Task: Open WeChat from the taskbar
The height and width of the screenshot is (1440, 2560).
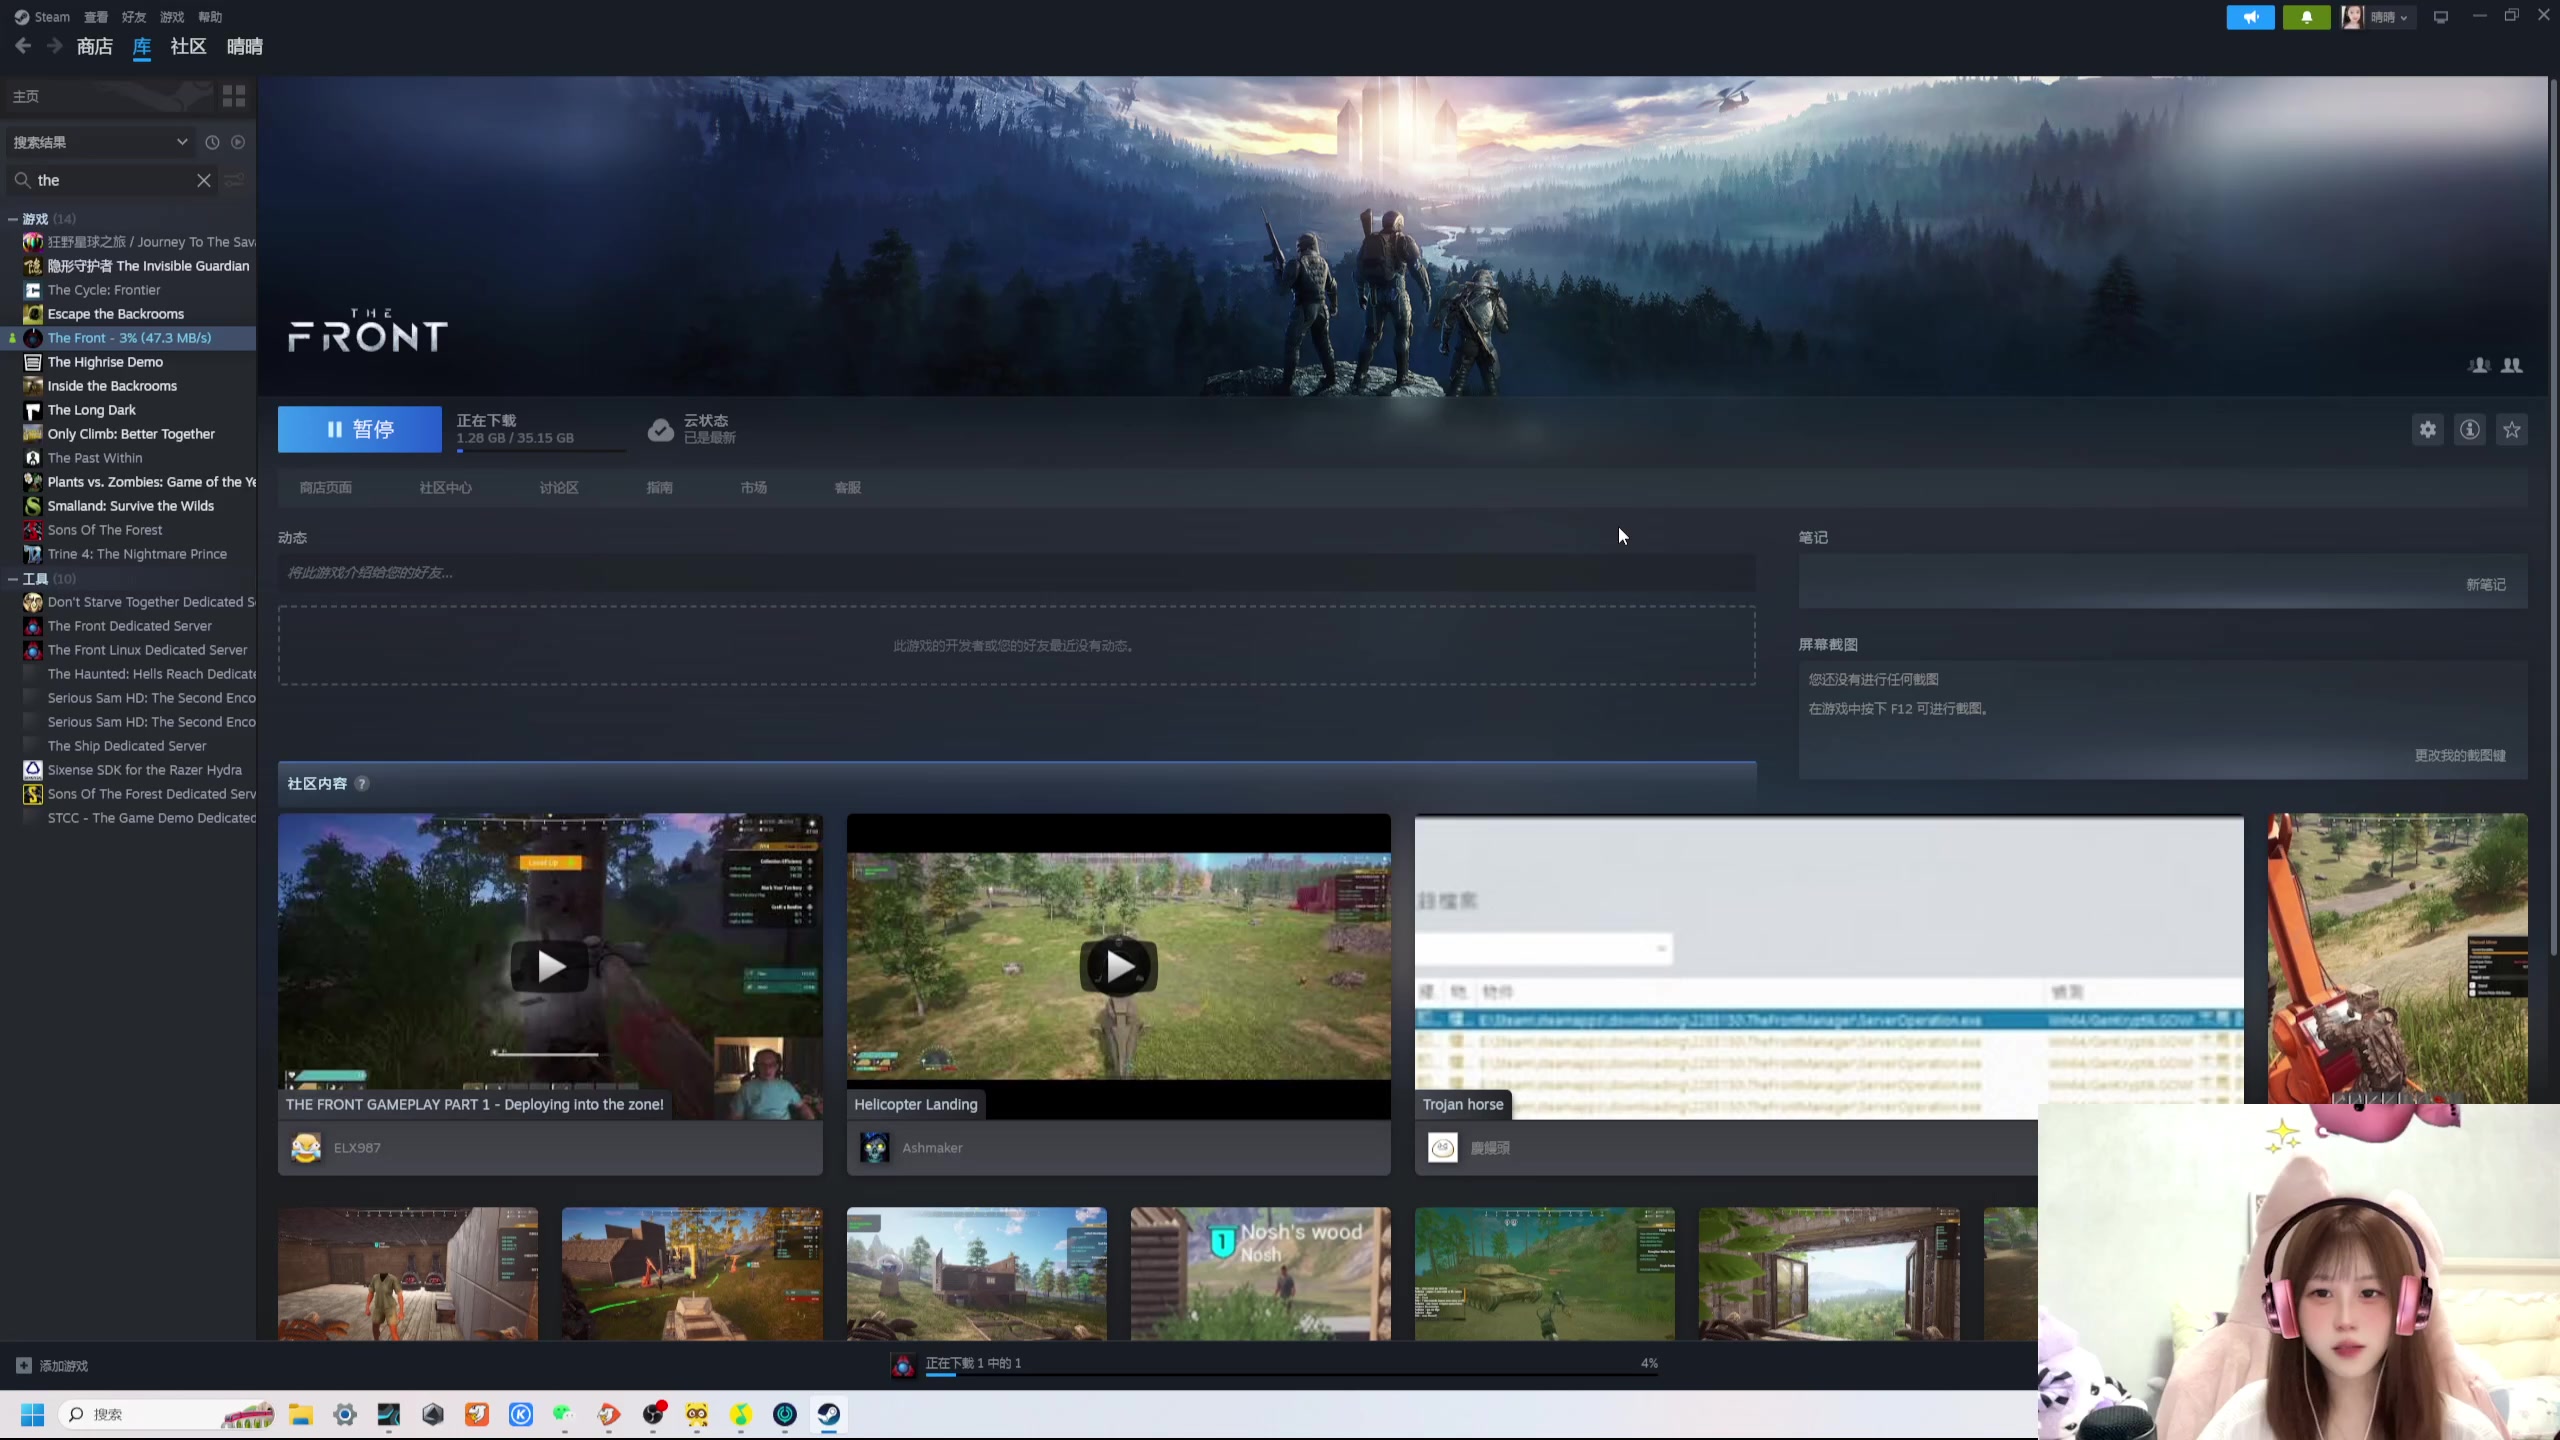Action: (565, 1414)
